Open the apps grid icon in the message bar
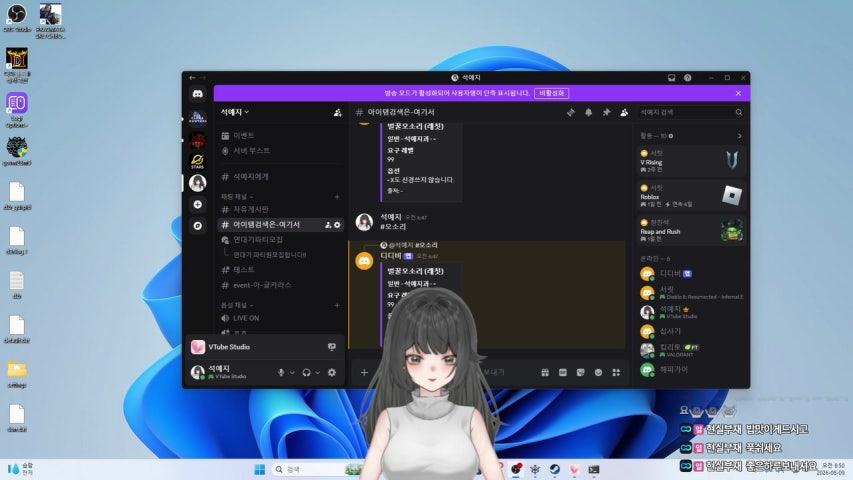Viewport: 853px width, 480px height. point(616,373)
